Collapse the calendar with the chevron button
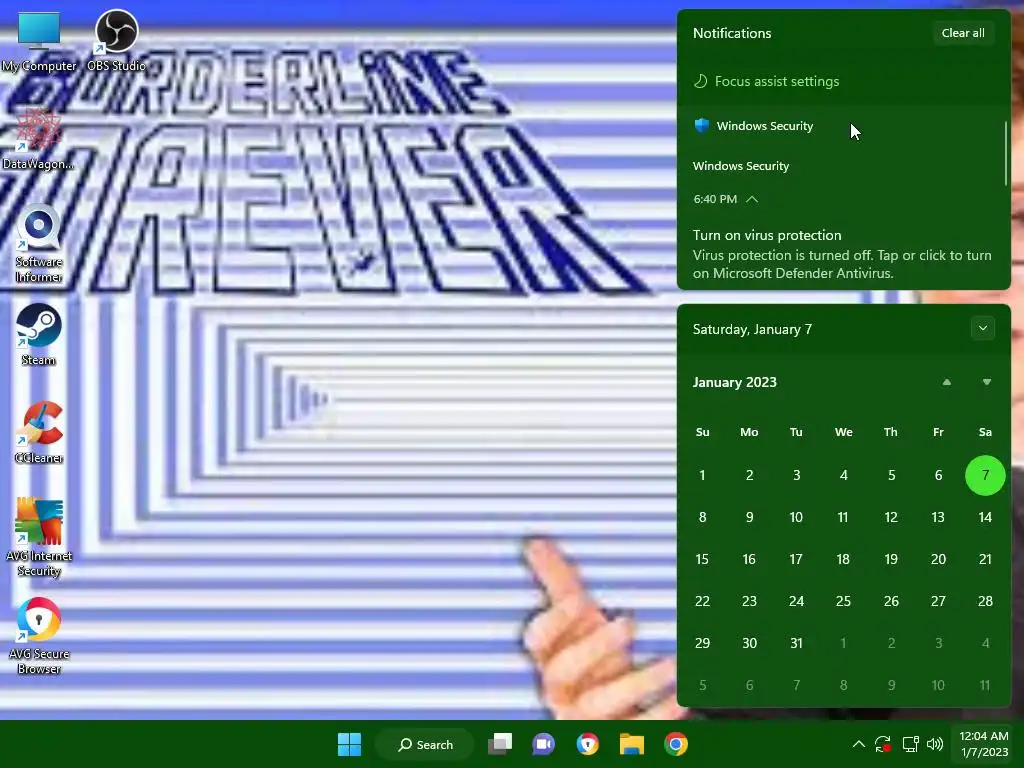Viewport: 1024px width, 768px height. [983, 328]
